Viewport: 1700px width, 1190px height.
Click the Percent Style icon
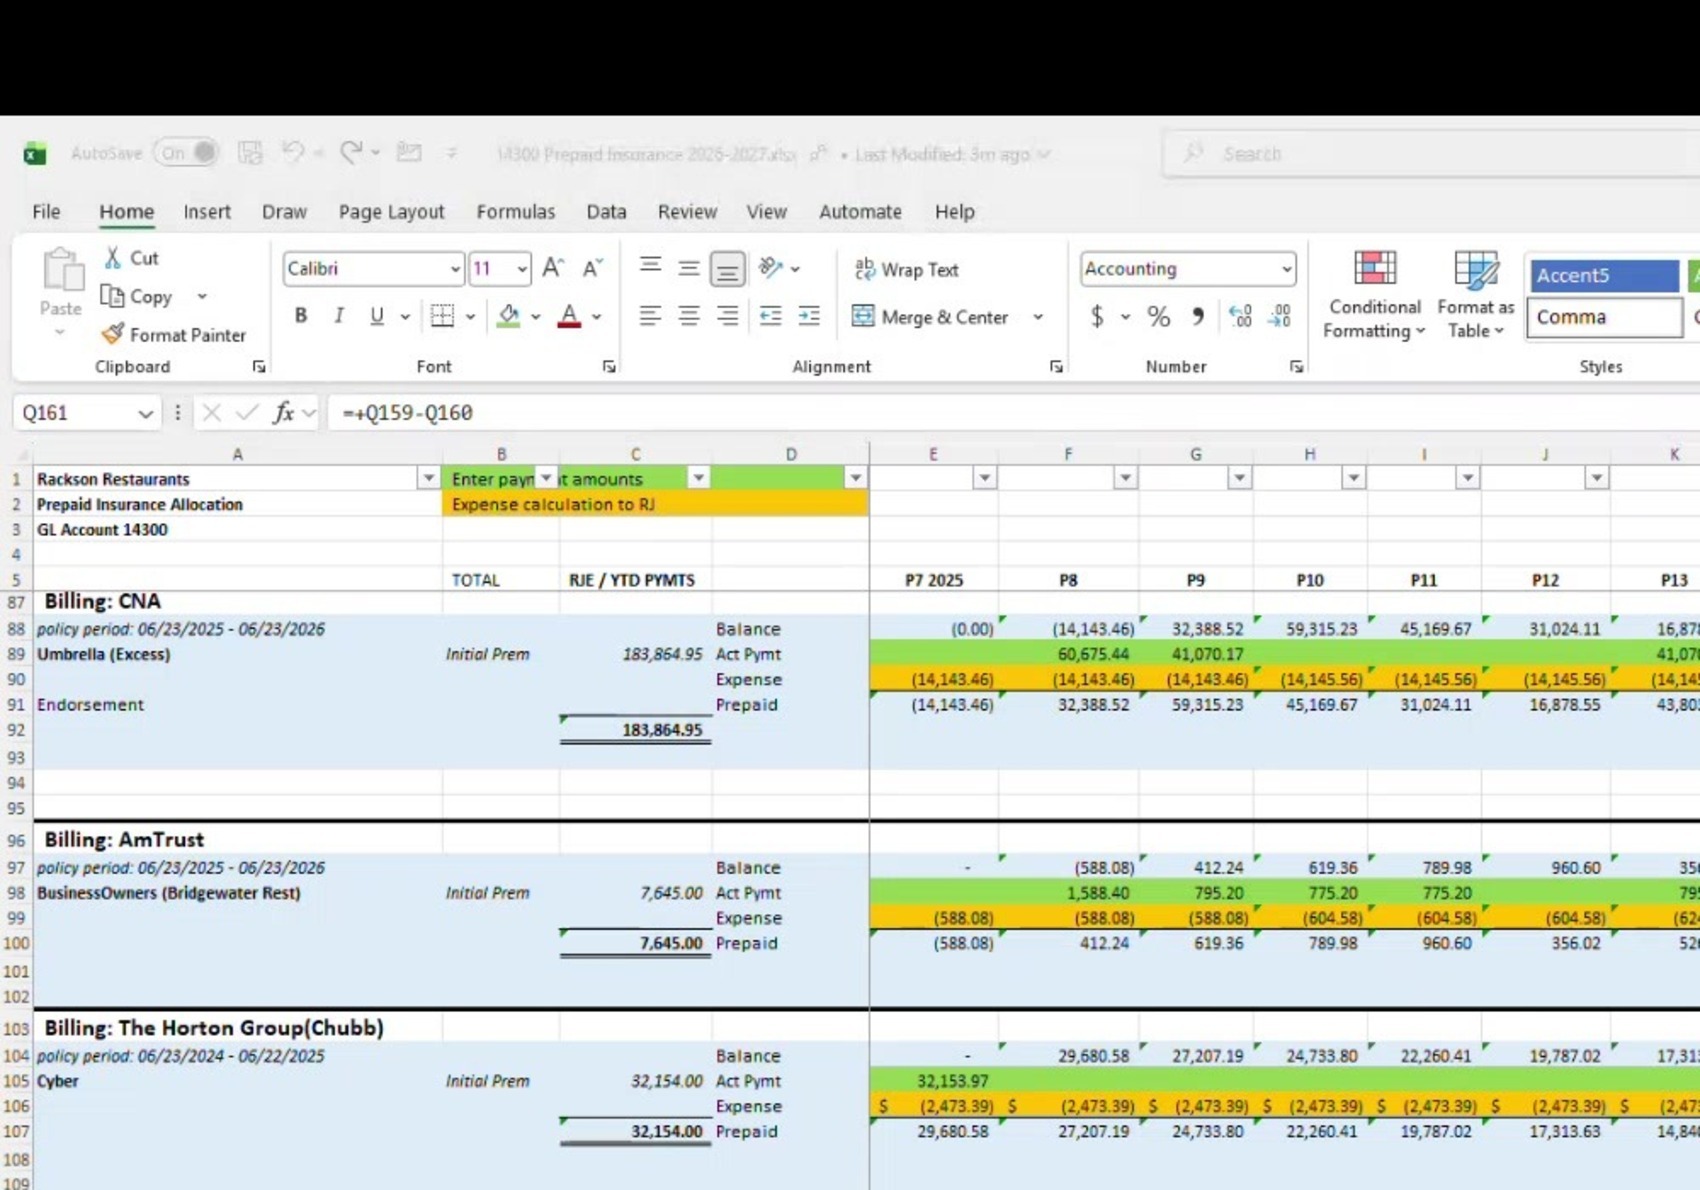[1159, 317]
